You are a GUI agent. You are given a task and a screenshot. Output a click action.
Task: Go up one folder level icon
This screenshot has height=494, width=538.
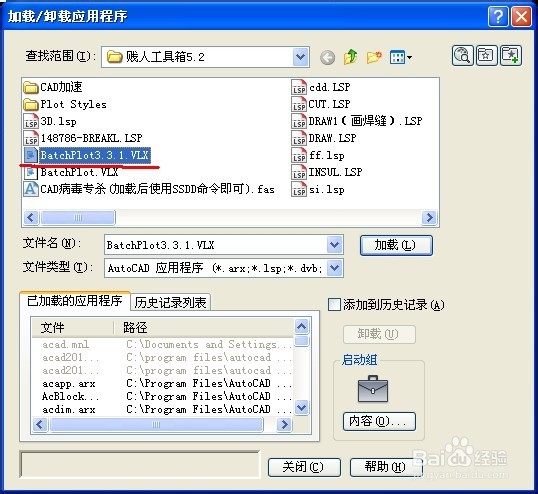click(x=350, y=57)
